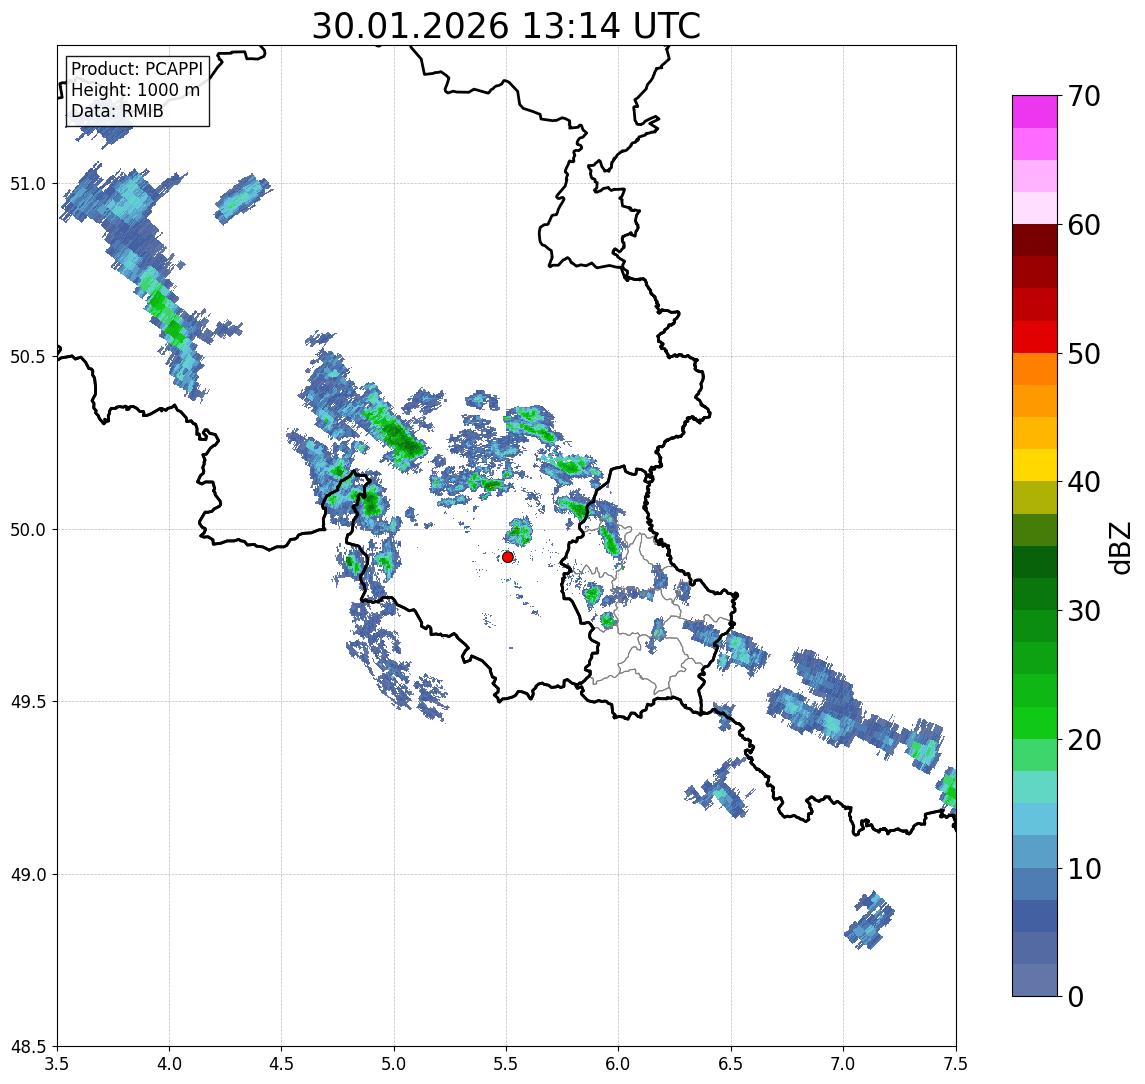
Task: Click the longitude label 7.5
Action: pos(956,1064)
